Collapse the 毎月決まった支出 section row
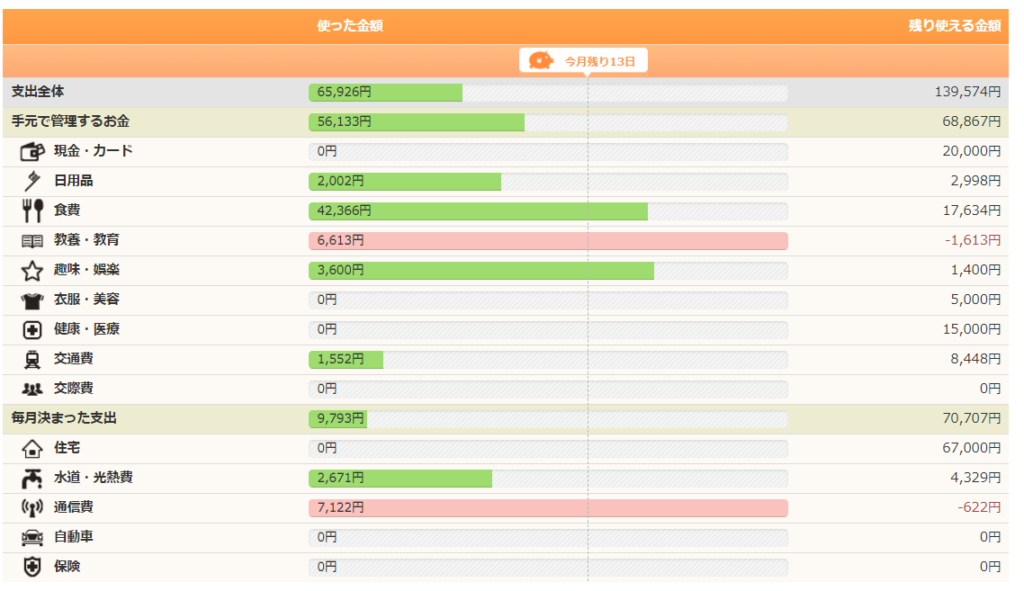Viewport: 1024px width, 591px height. [505, 419]
